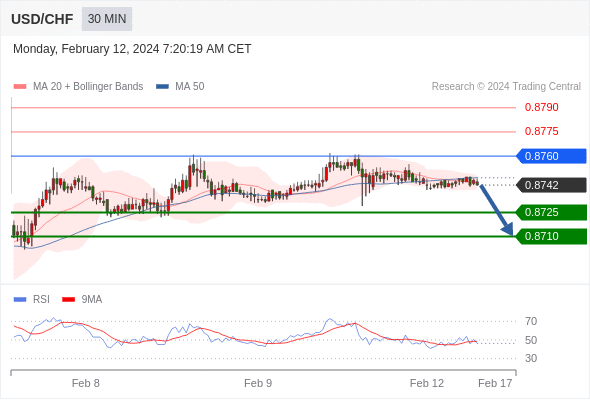Select the 0.8710 support price tag
Screen dimensions: 590x400
(x=551, y=236)
